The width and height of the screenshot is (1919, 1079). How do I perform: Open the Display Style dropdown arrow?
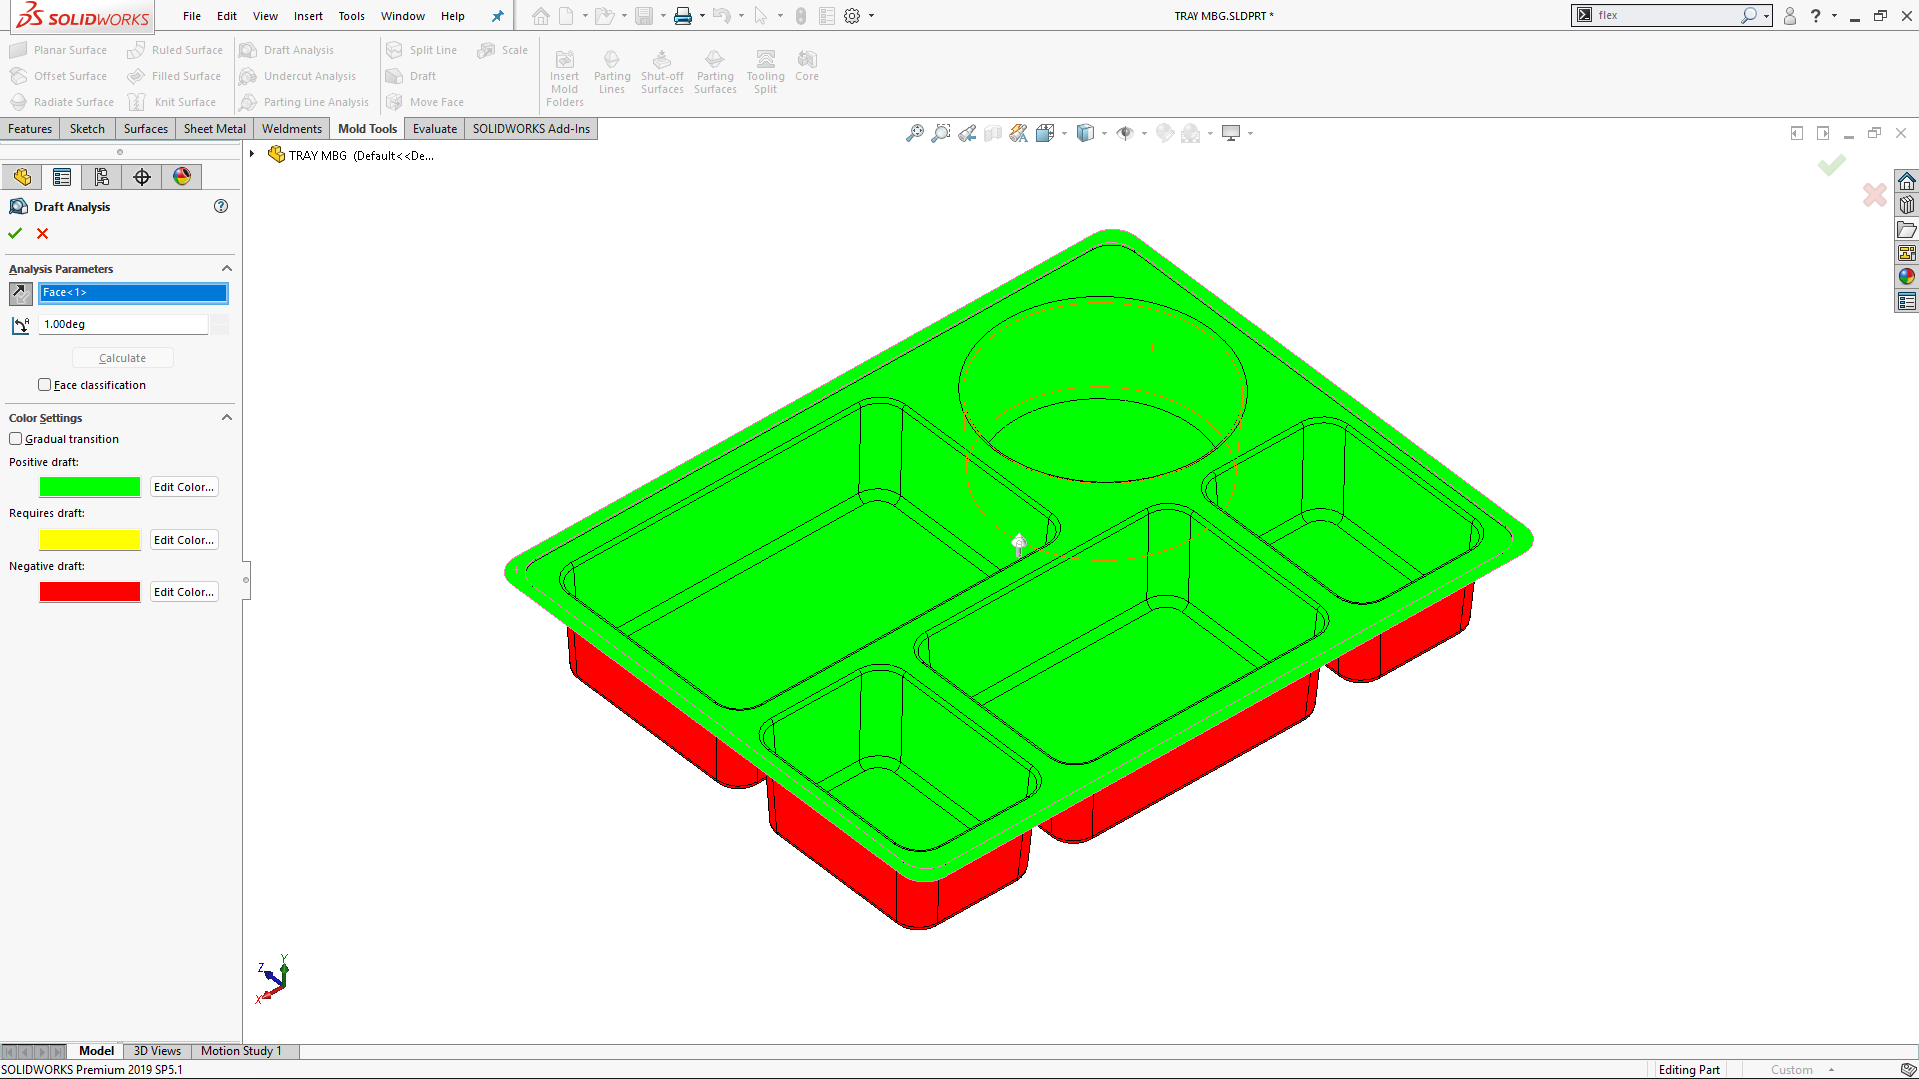[1104, 133]
